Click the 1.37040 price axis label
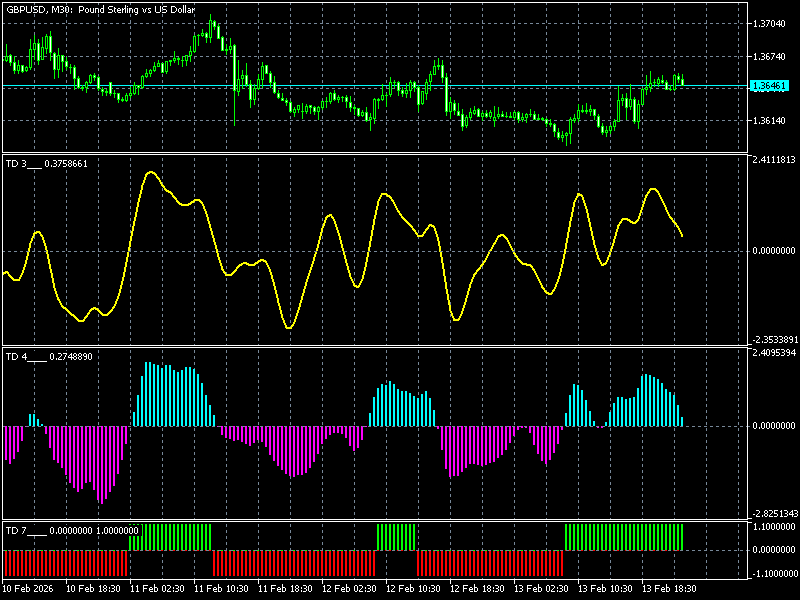800x600 pixels. point(769,23)
